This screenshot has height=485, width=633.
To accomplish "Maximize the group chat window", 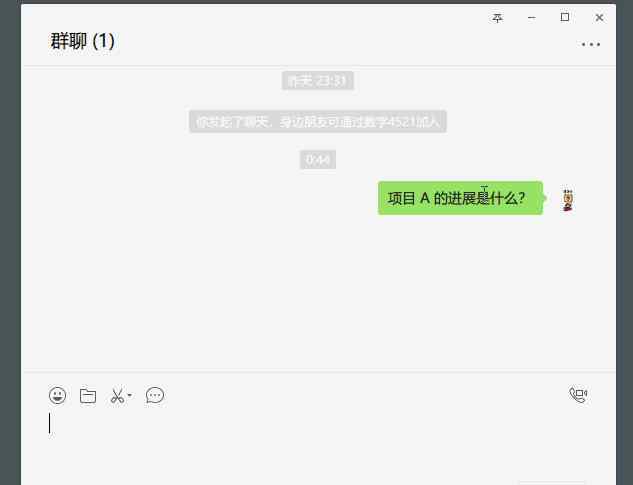I will 565,17.
